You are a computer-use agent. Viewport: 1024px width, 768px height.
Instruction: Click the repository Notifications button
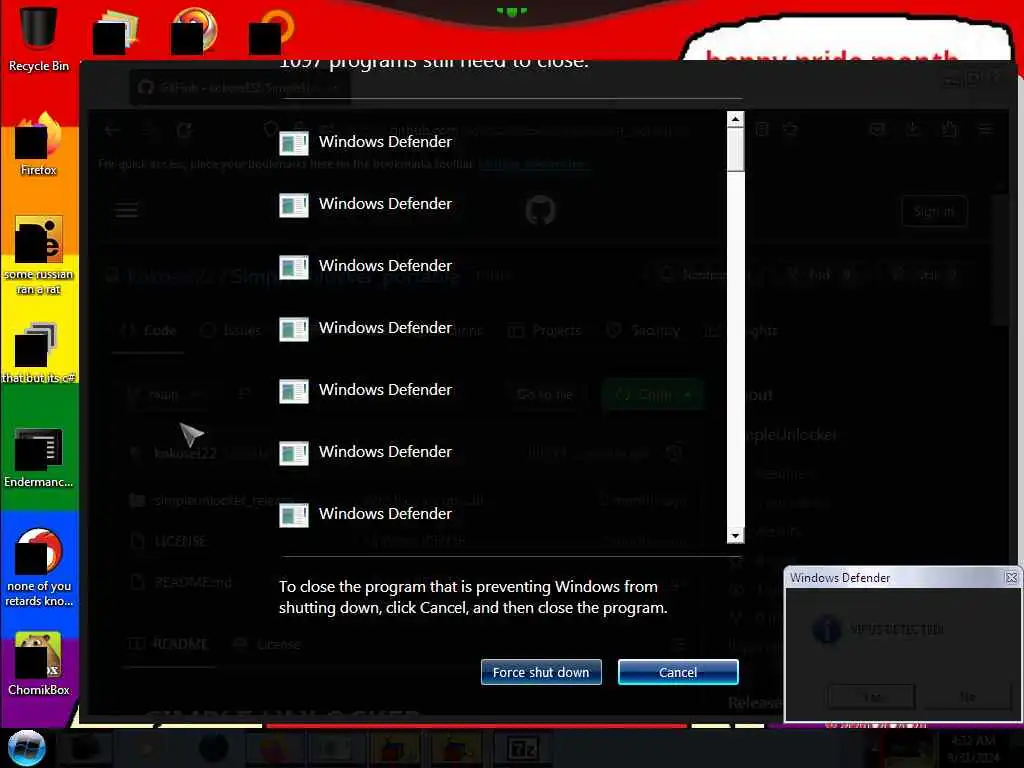704,275
